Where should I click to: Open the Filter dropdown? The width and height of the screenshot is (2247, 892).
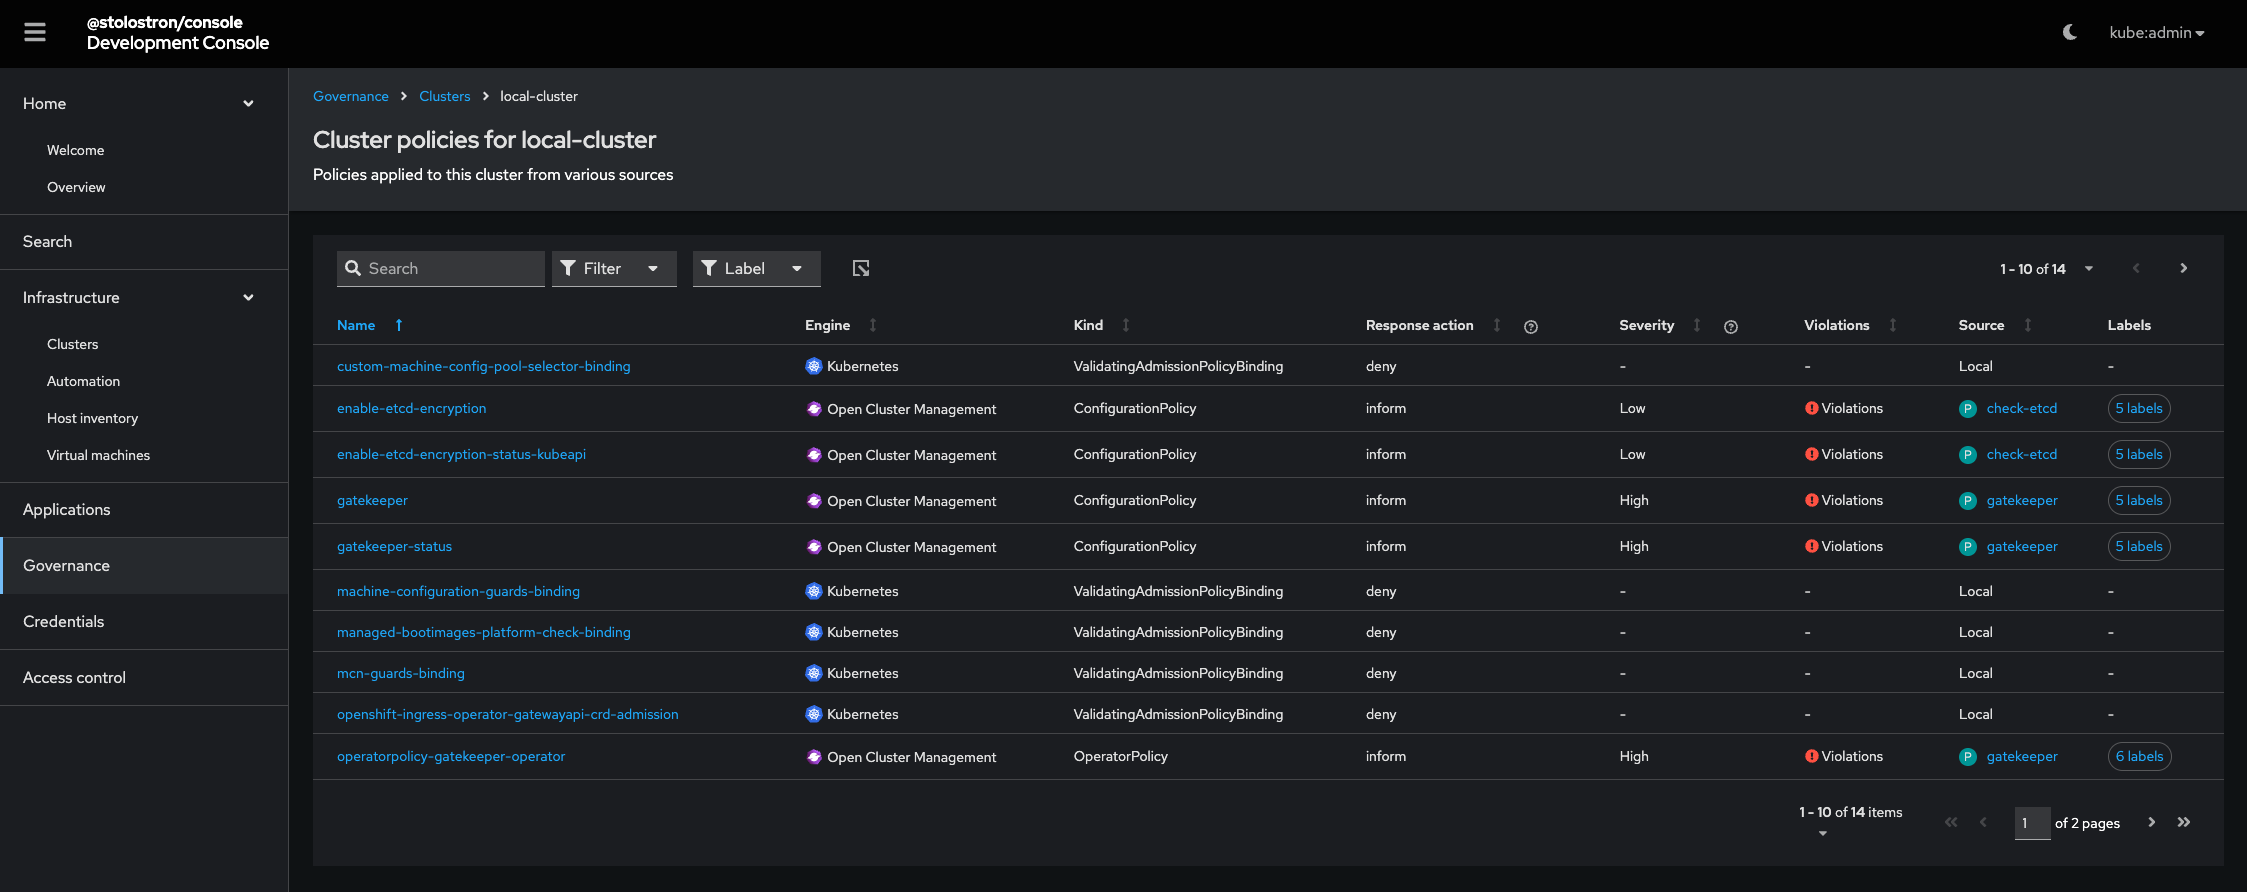pos(613,268)
